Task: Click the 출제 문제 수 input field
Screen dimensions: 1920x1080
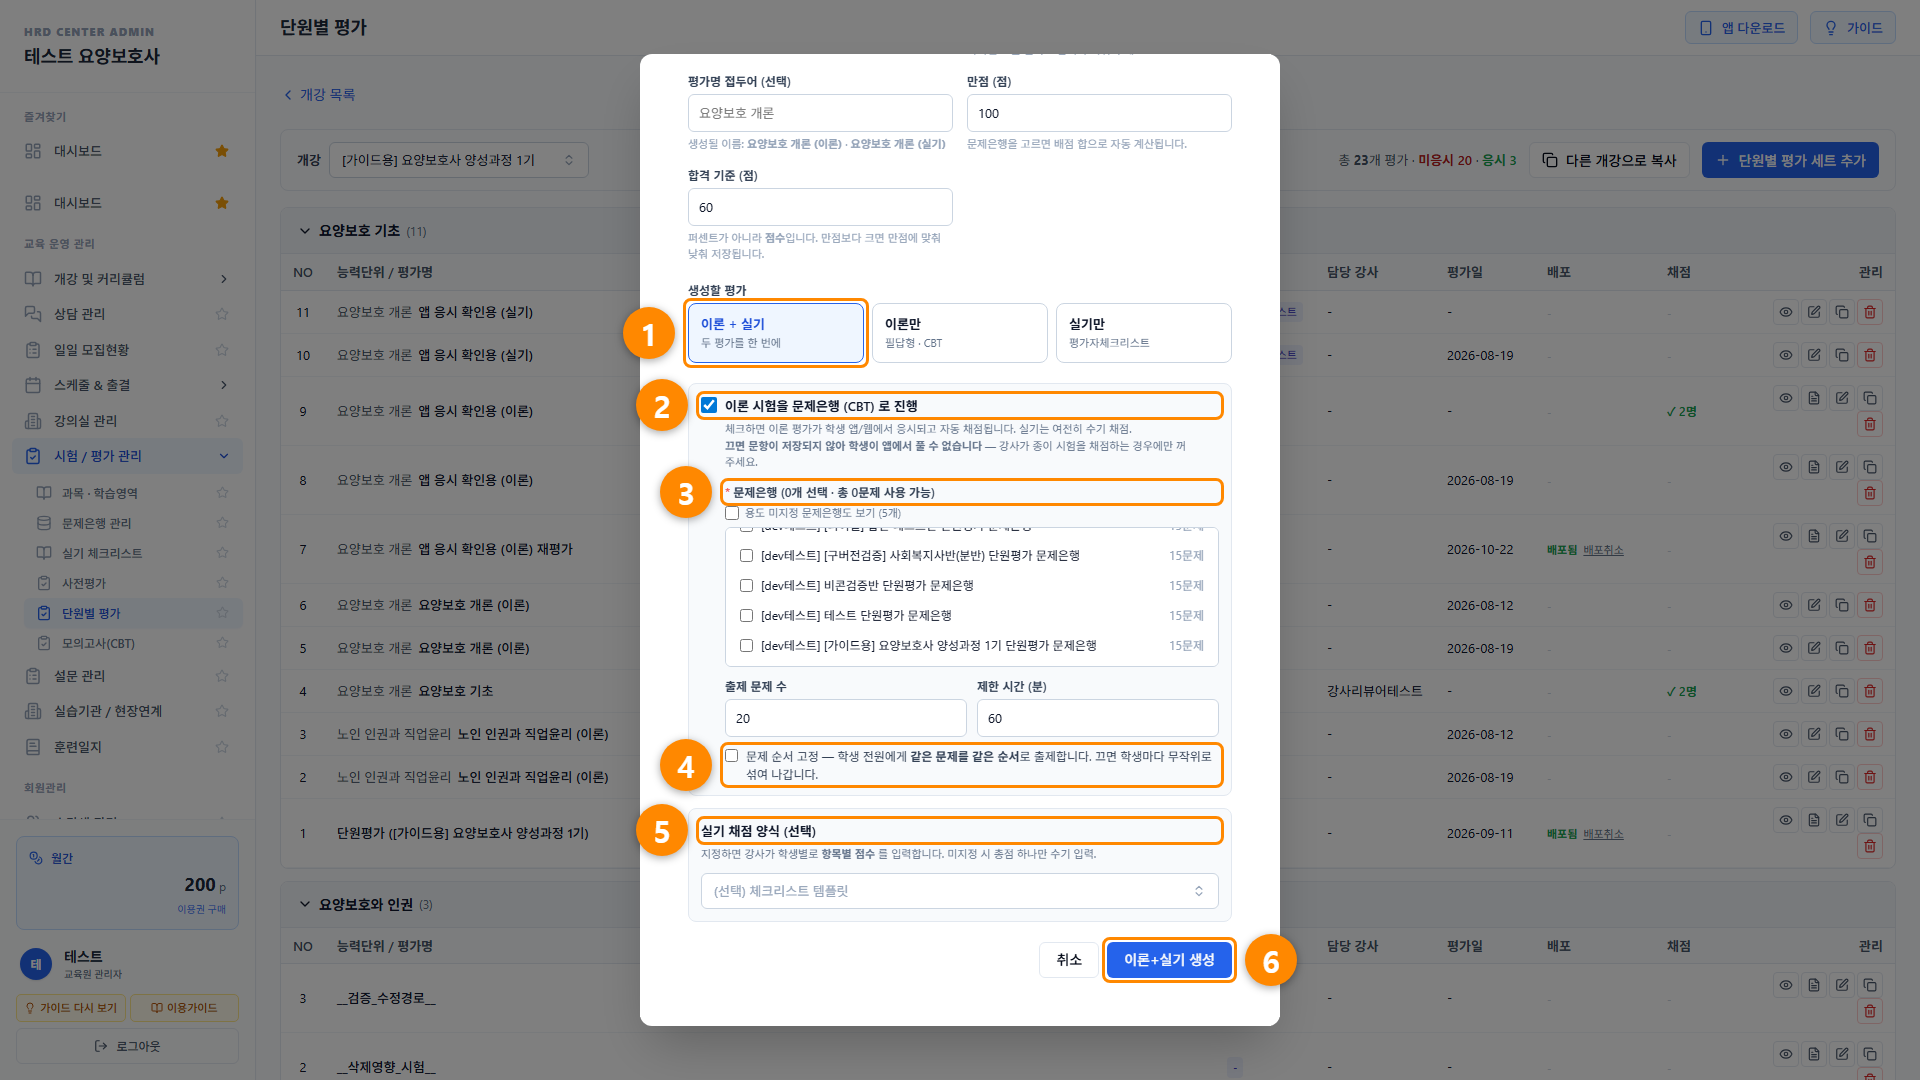Action: (846, 718)
